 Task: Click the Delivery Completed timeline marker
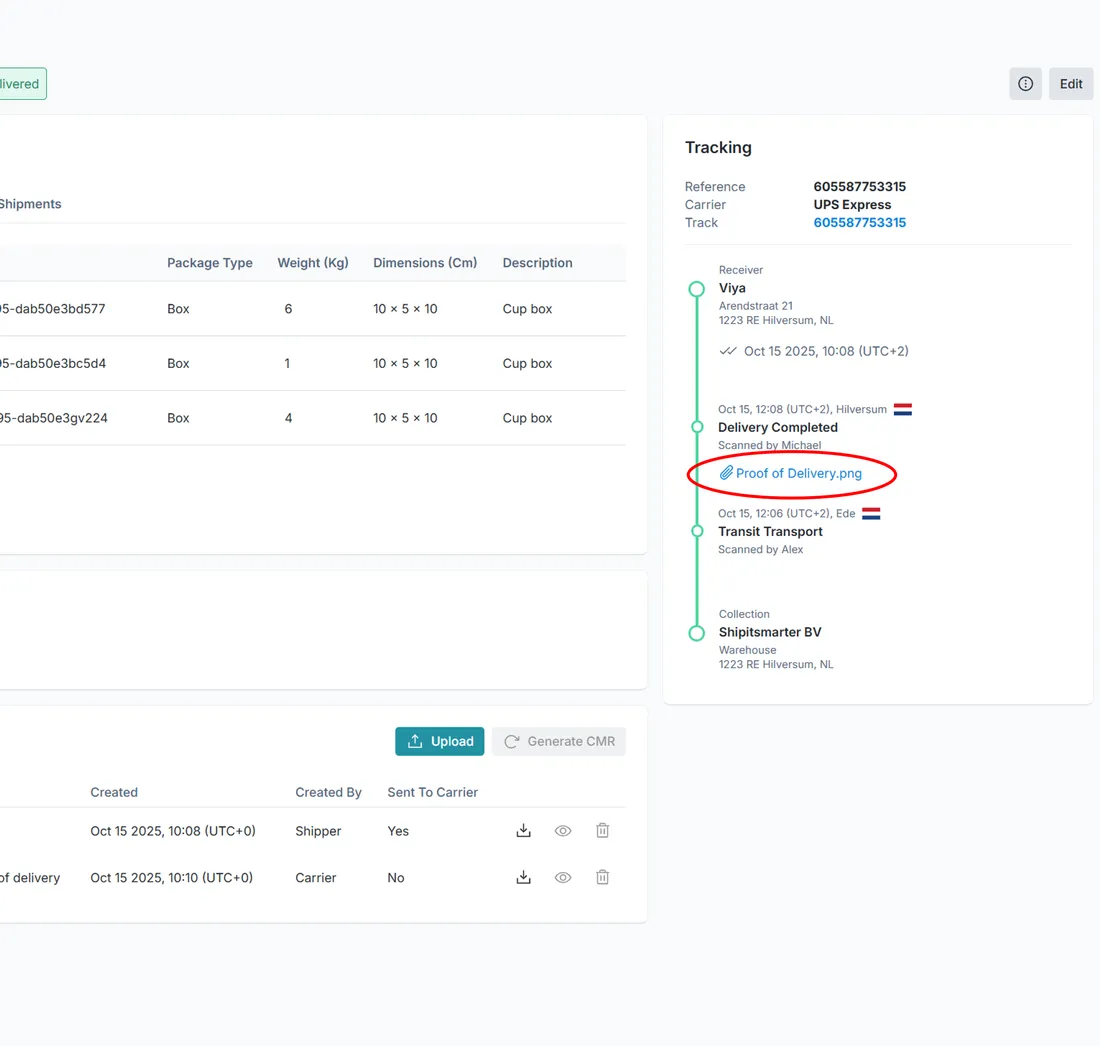[697, 427]
